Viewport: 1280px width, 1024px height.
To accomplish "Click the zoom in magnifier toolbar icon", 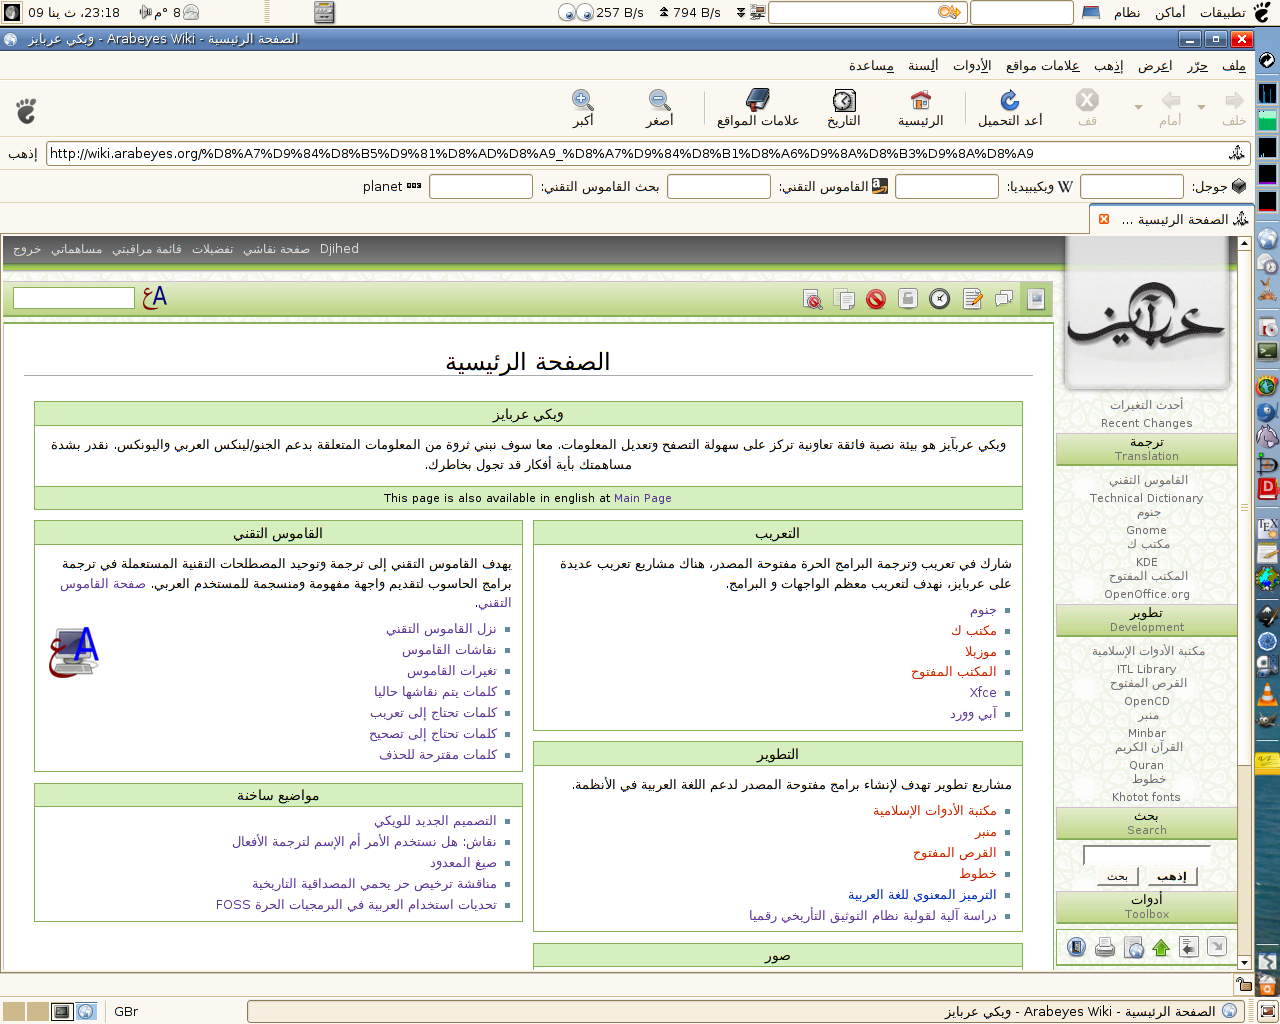I will click(x=583, y=108).
